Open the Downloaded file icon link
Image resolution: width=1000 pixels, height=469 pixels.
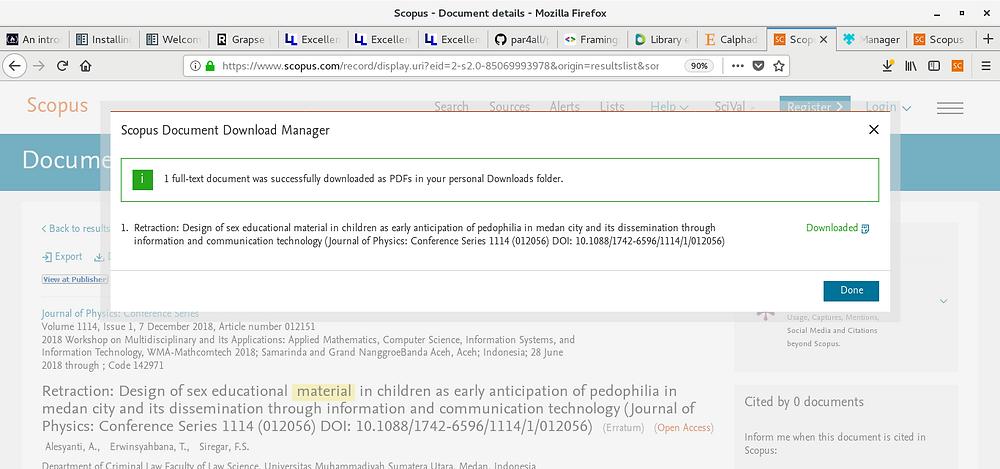(x=865, y=228)
